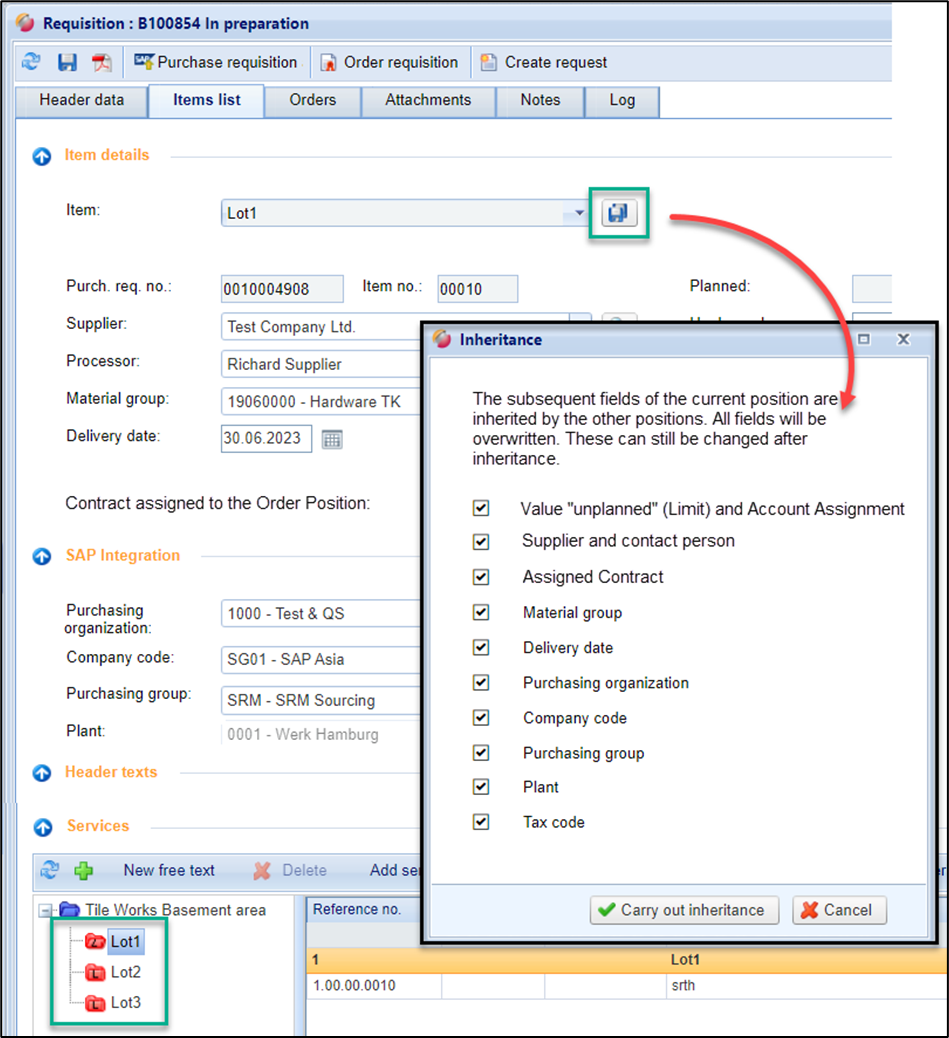The width and height of the screenshot is (949, 1038).
Task: Click the Services refresh icon
Action: point(49,870)
